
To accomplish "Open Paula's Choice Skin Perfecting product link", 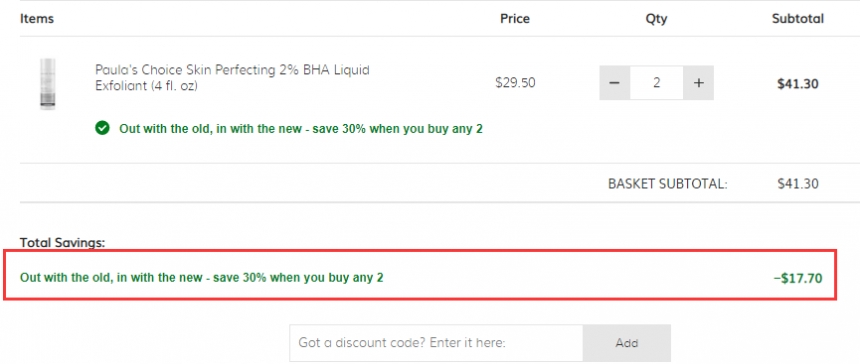I will coord(233,78).
